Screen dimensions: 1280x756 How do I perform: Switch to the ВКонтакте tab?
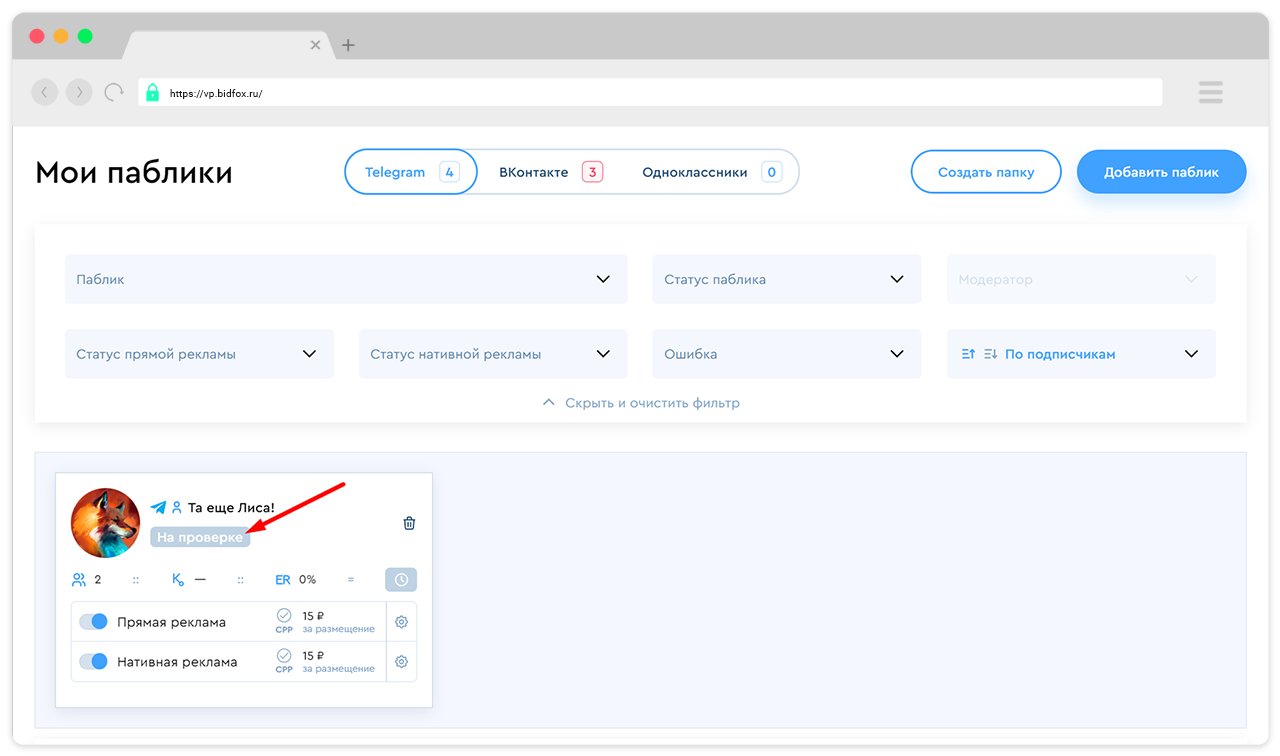[x=549, y=172]
